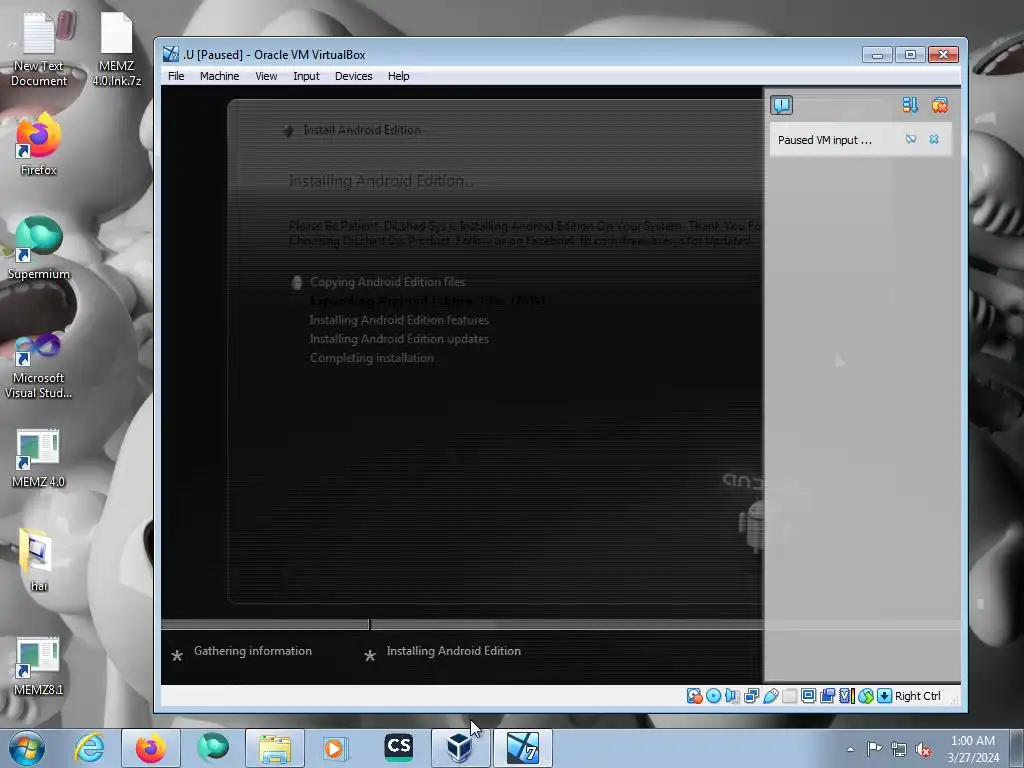Close the VirtualBox VM window
This screenshot has height=768, width=1024.
[x=943, y=55]
